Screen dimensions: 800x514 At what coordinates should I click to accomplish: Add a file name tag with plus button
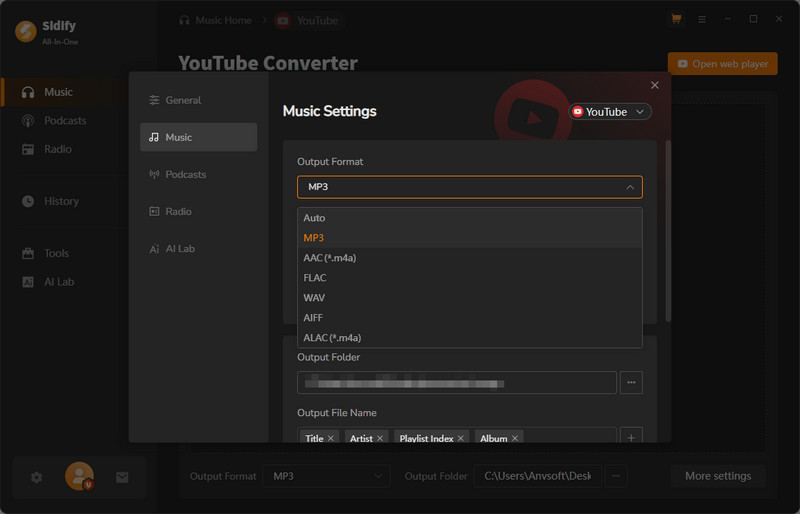(x=631, y=437)
